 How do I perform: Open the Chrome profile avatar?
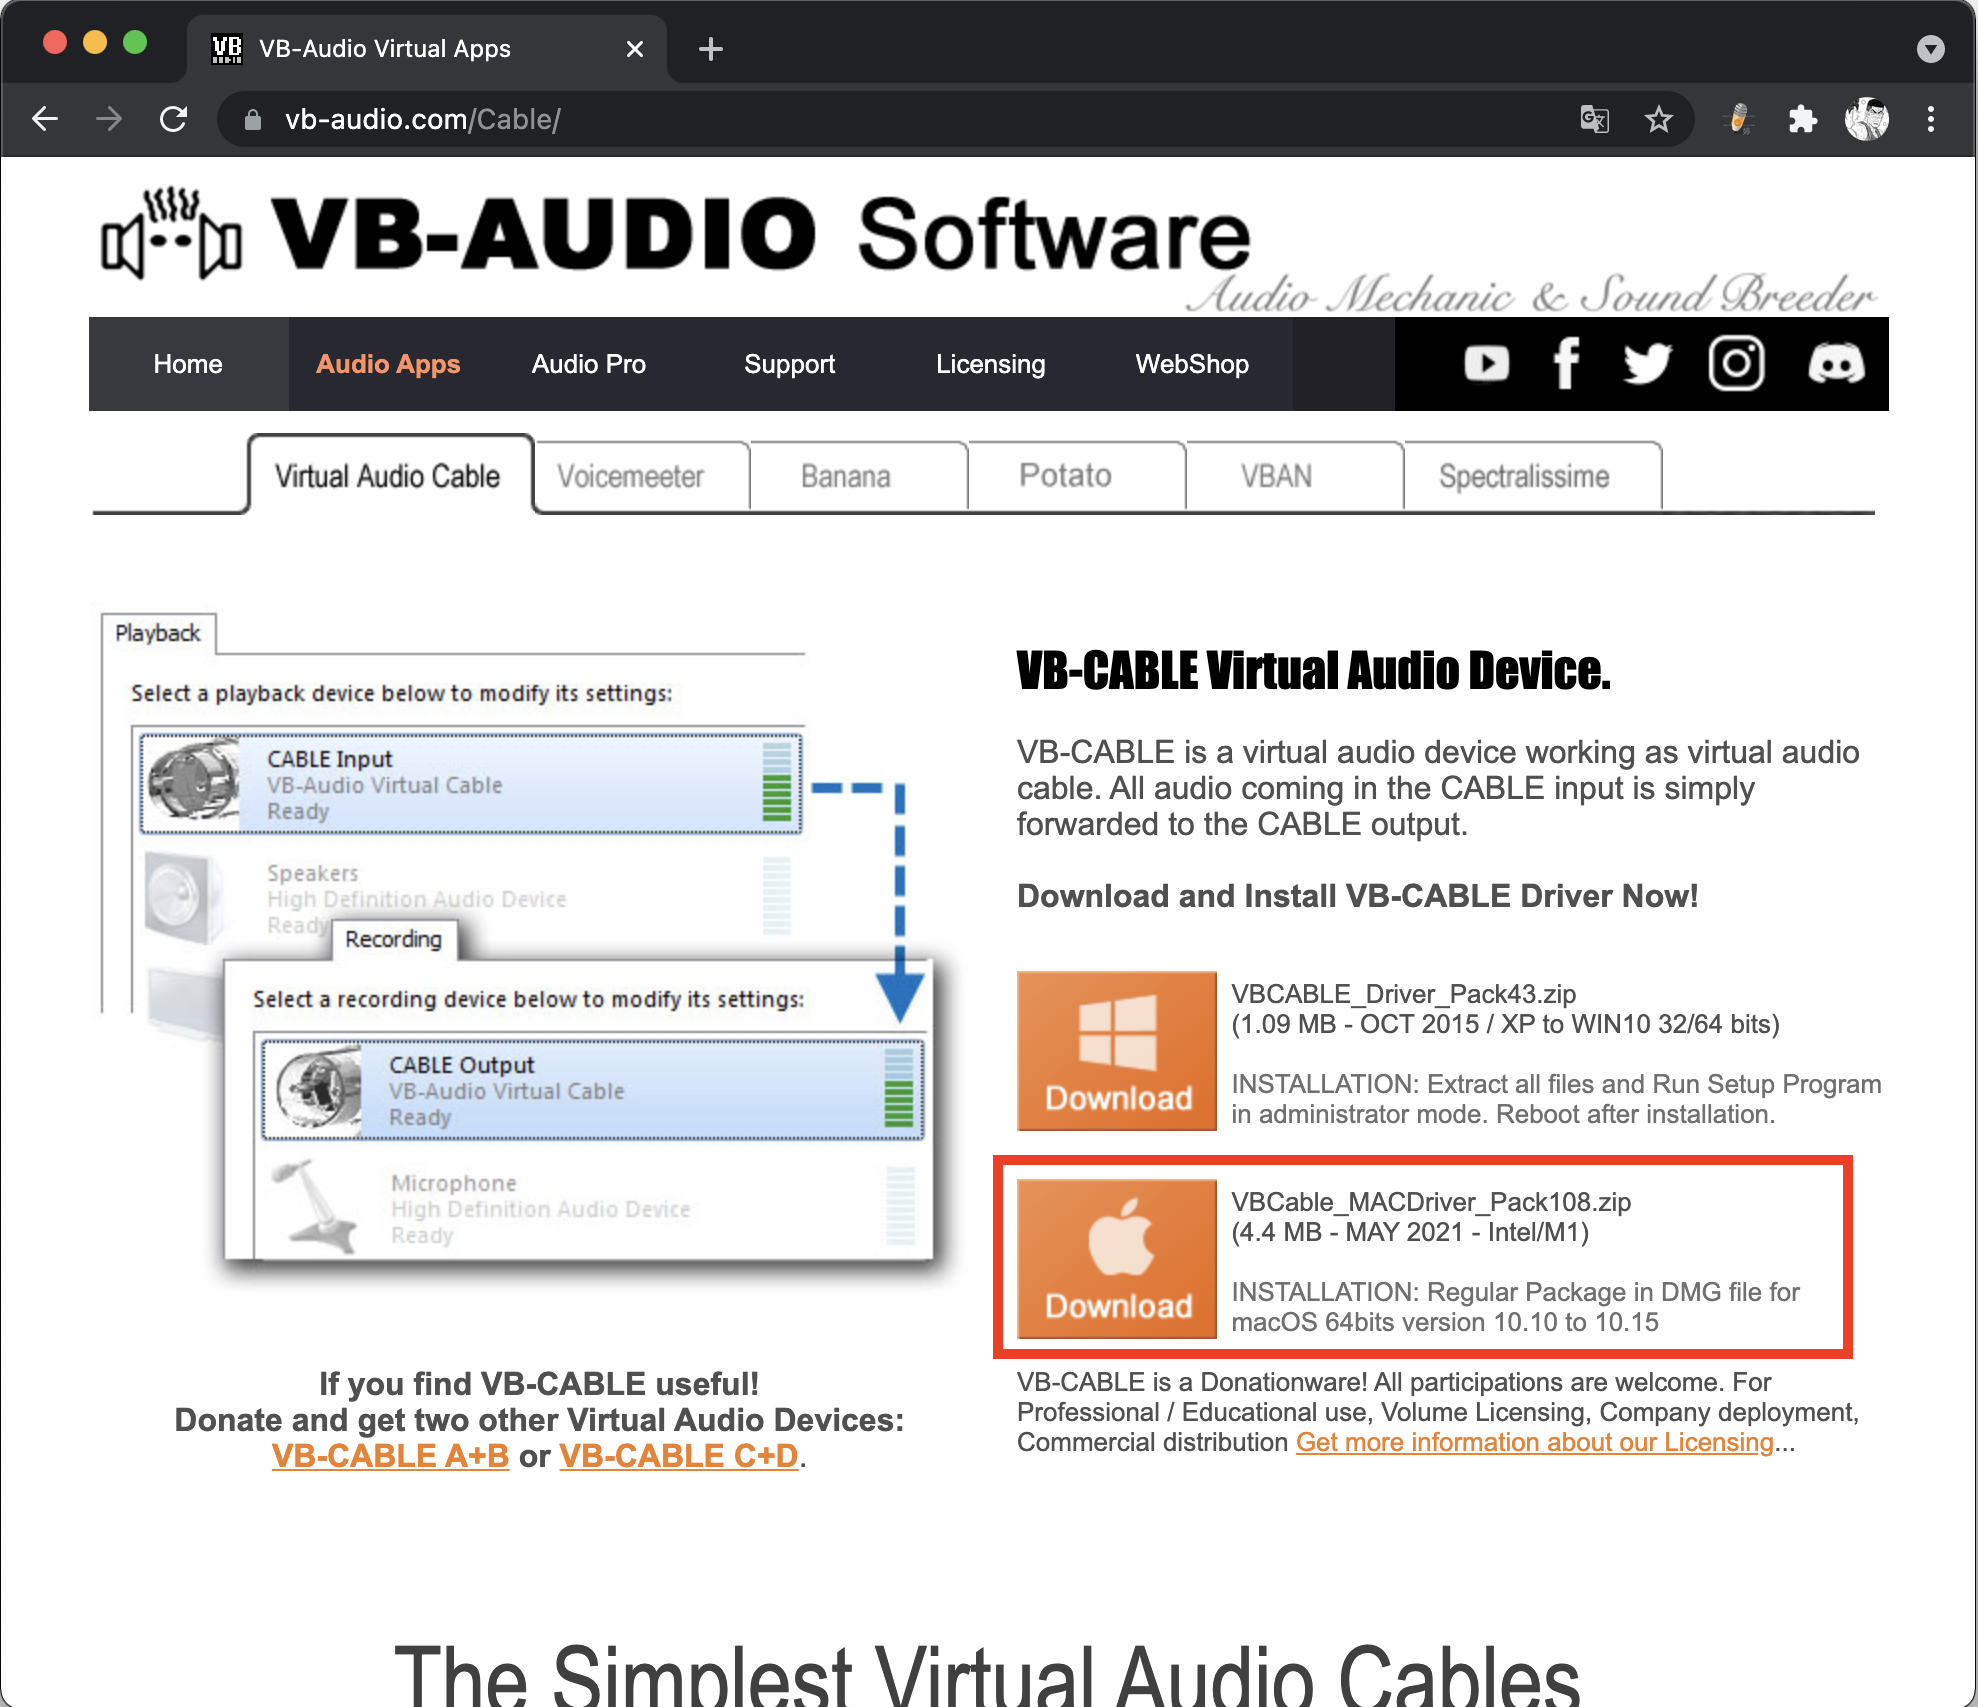click(1866, 120)
